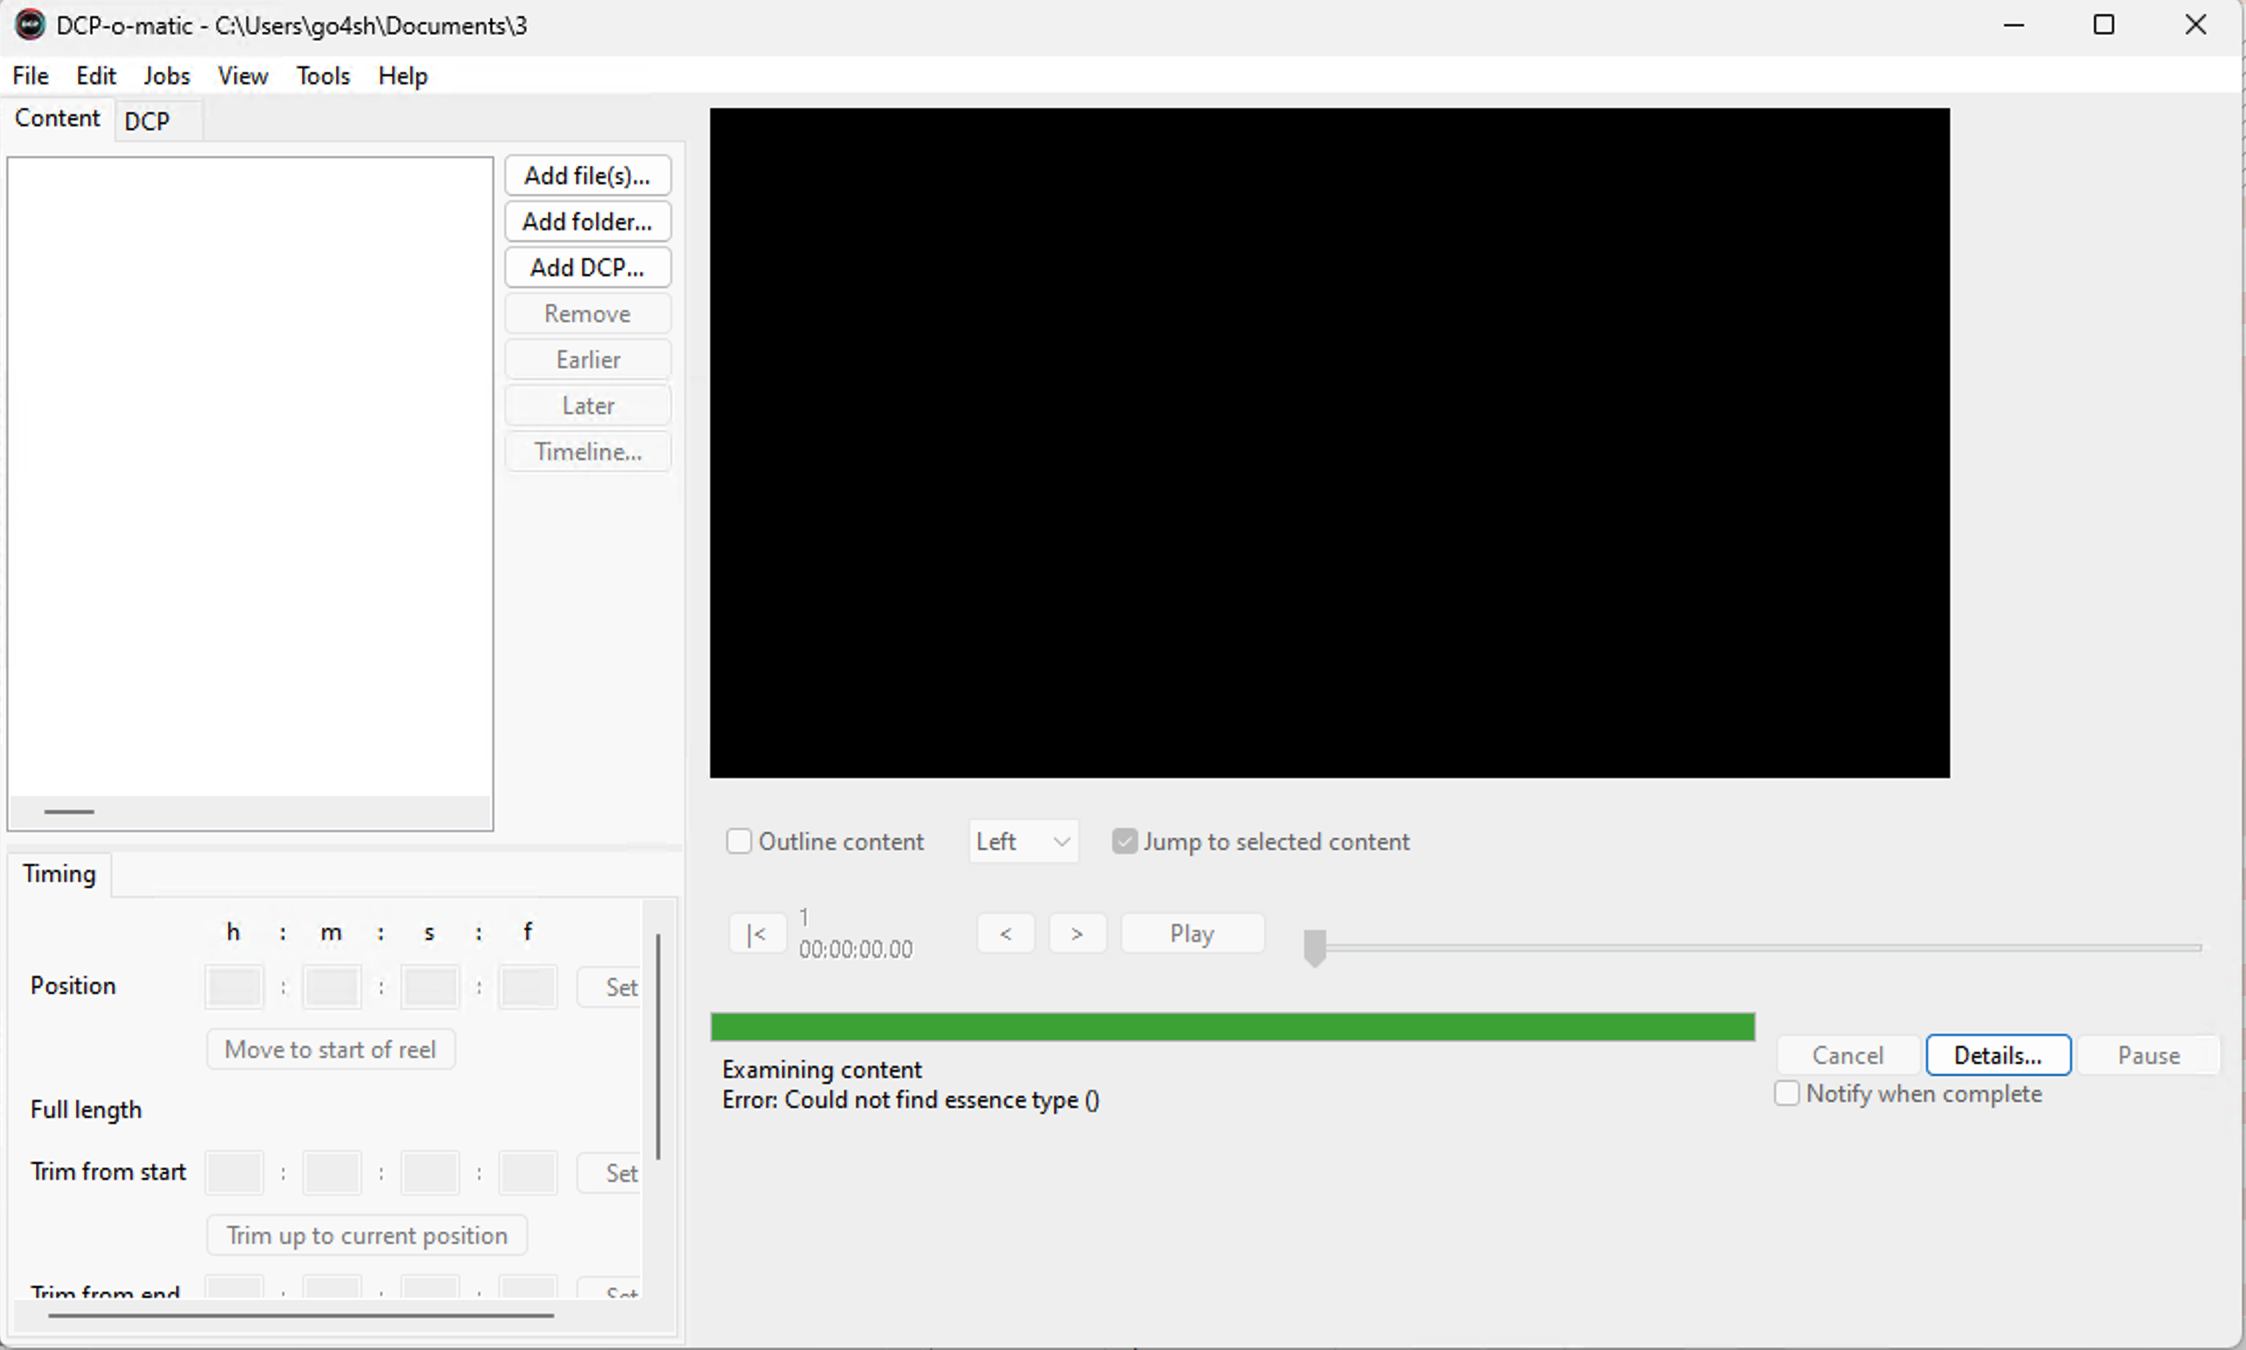2246x1350 pixels.
Task: Close the DCP-o-matic window
Action: (x=2195, y=25)
